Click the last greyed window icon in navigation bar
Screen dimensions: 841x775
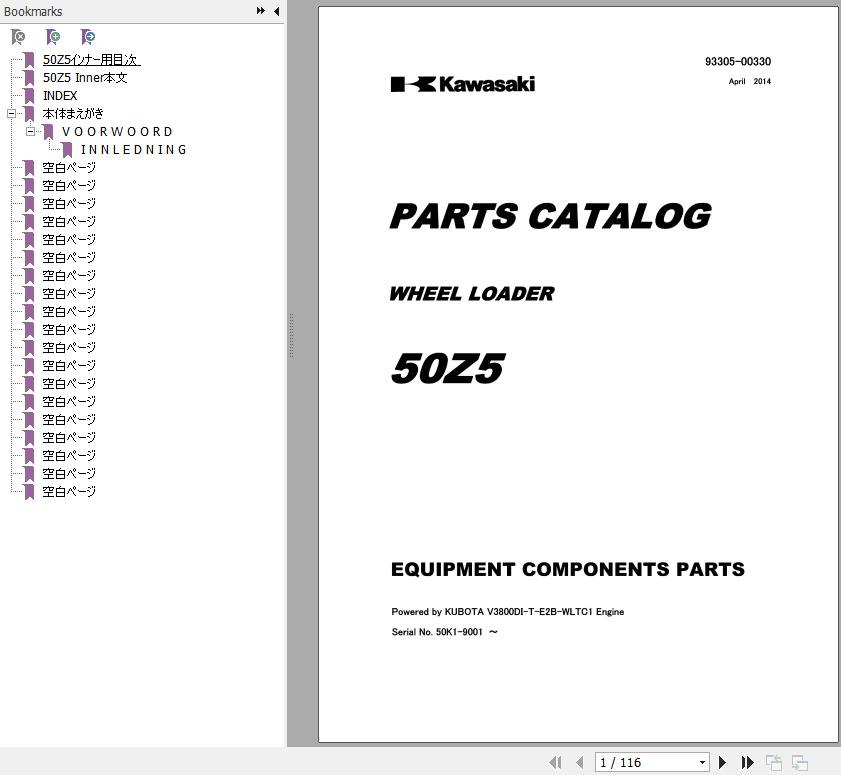point(800,762)
